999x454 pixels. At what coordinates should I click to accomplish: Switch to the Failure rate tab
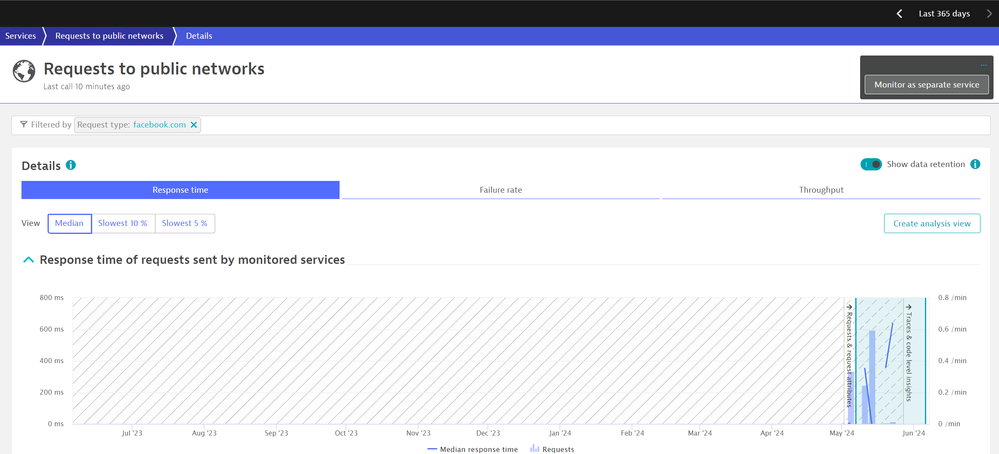(500, 189)
